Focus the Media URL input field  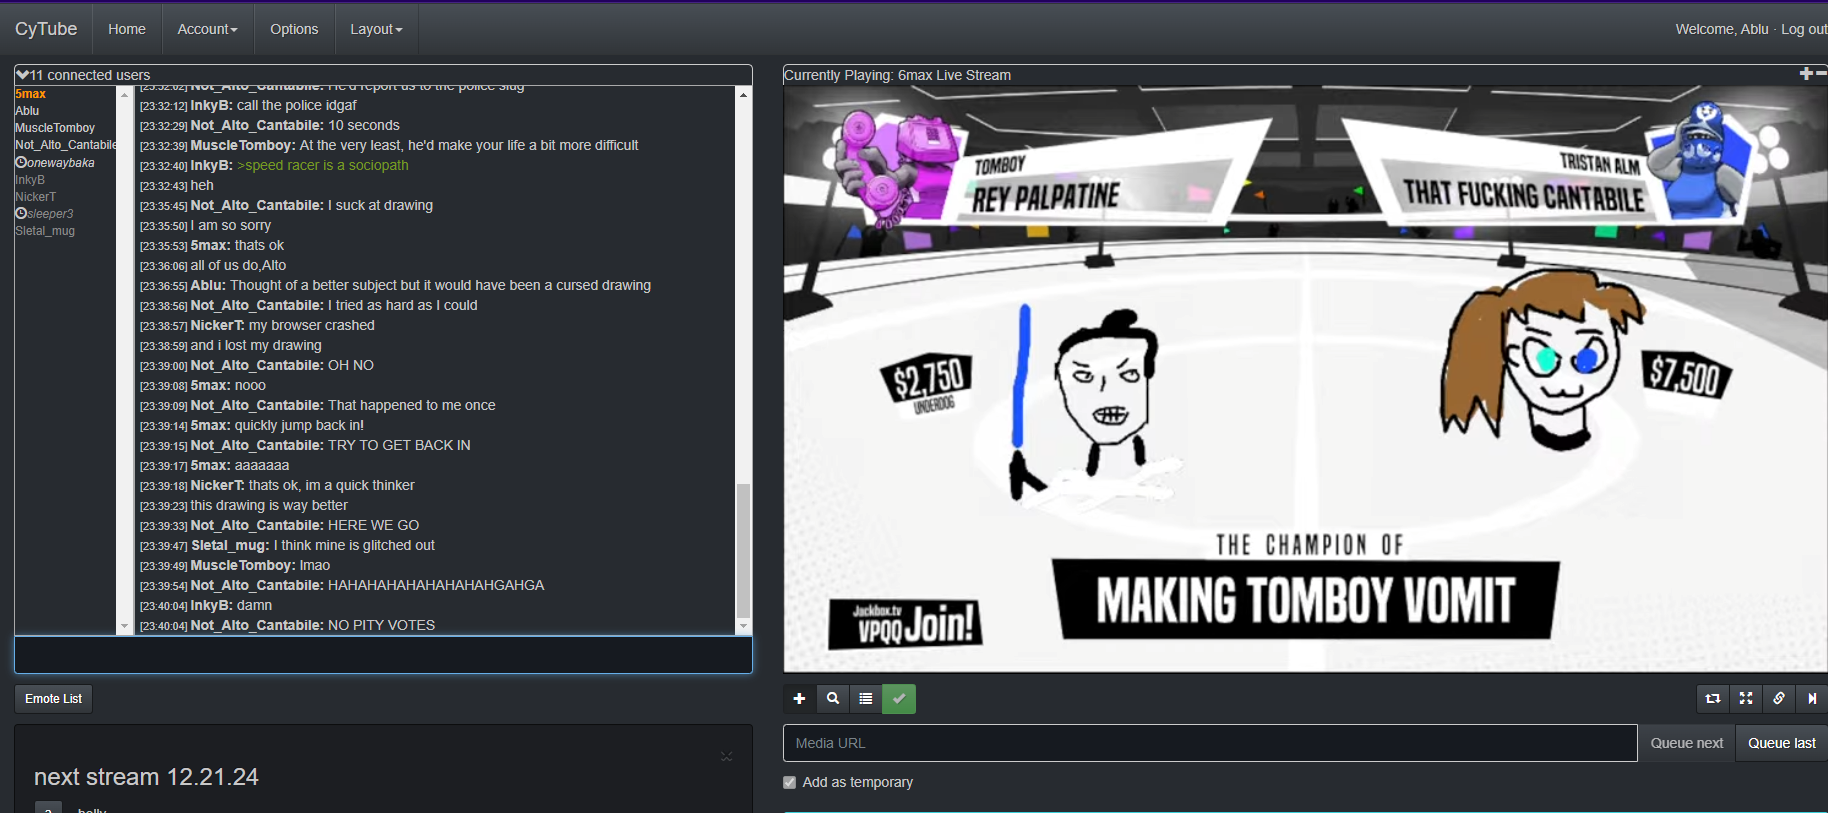point(1210,743)
